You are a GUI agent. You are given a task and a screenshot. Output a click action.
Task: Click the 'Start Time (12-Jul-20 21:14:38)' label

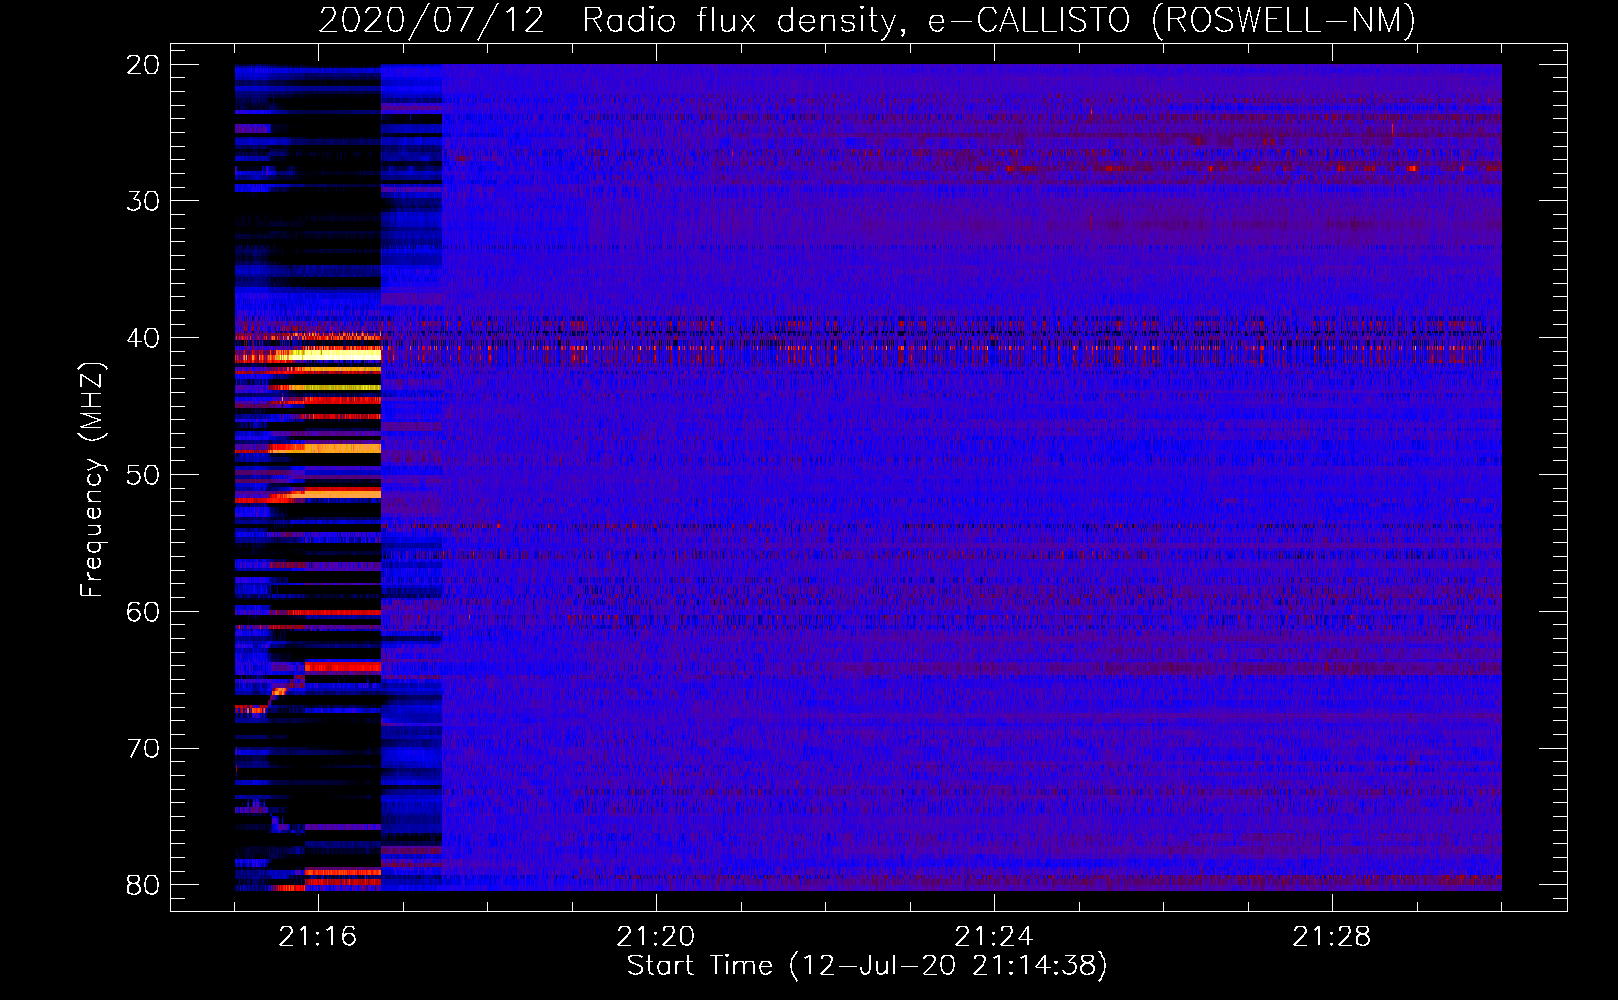click(x=867, y=966)
